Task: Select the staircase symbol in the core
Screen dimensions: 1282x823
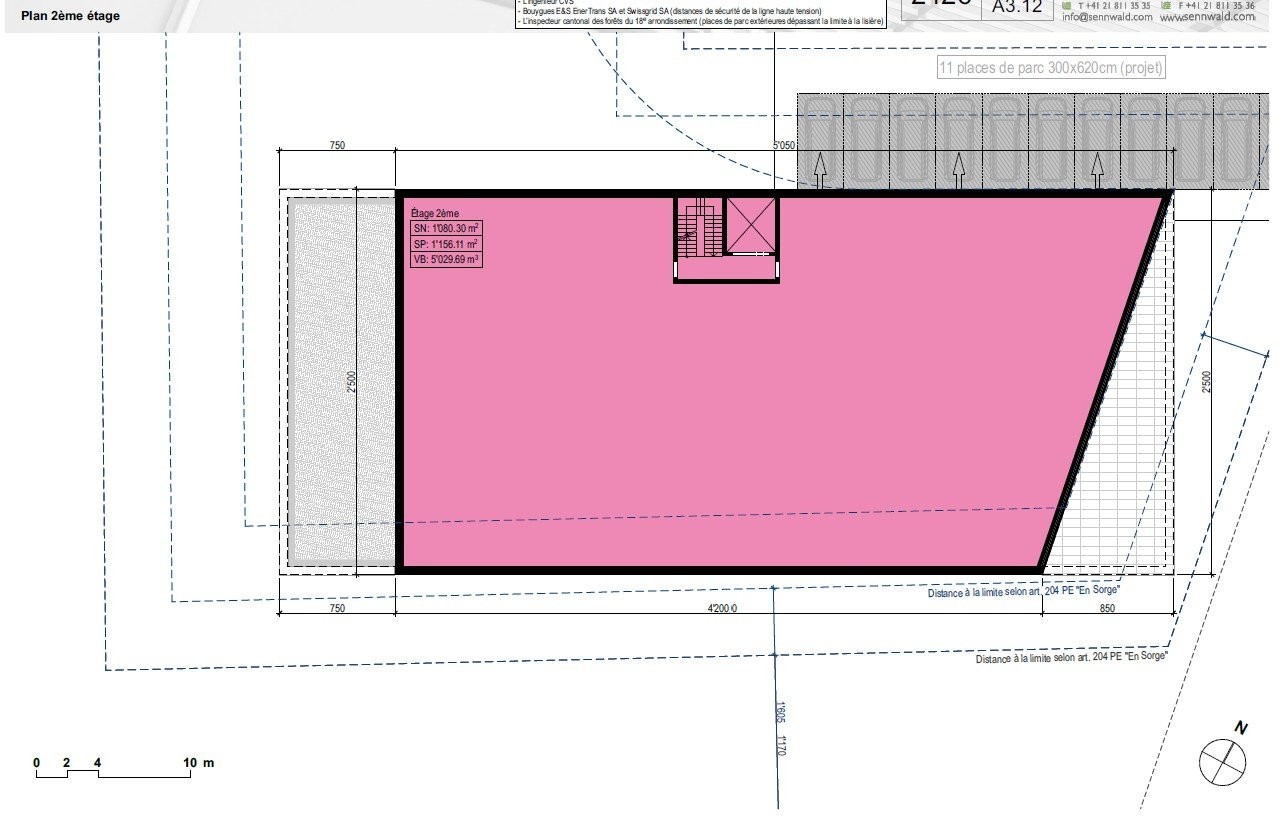Action: (x=698, y=228)
